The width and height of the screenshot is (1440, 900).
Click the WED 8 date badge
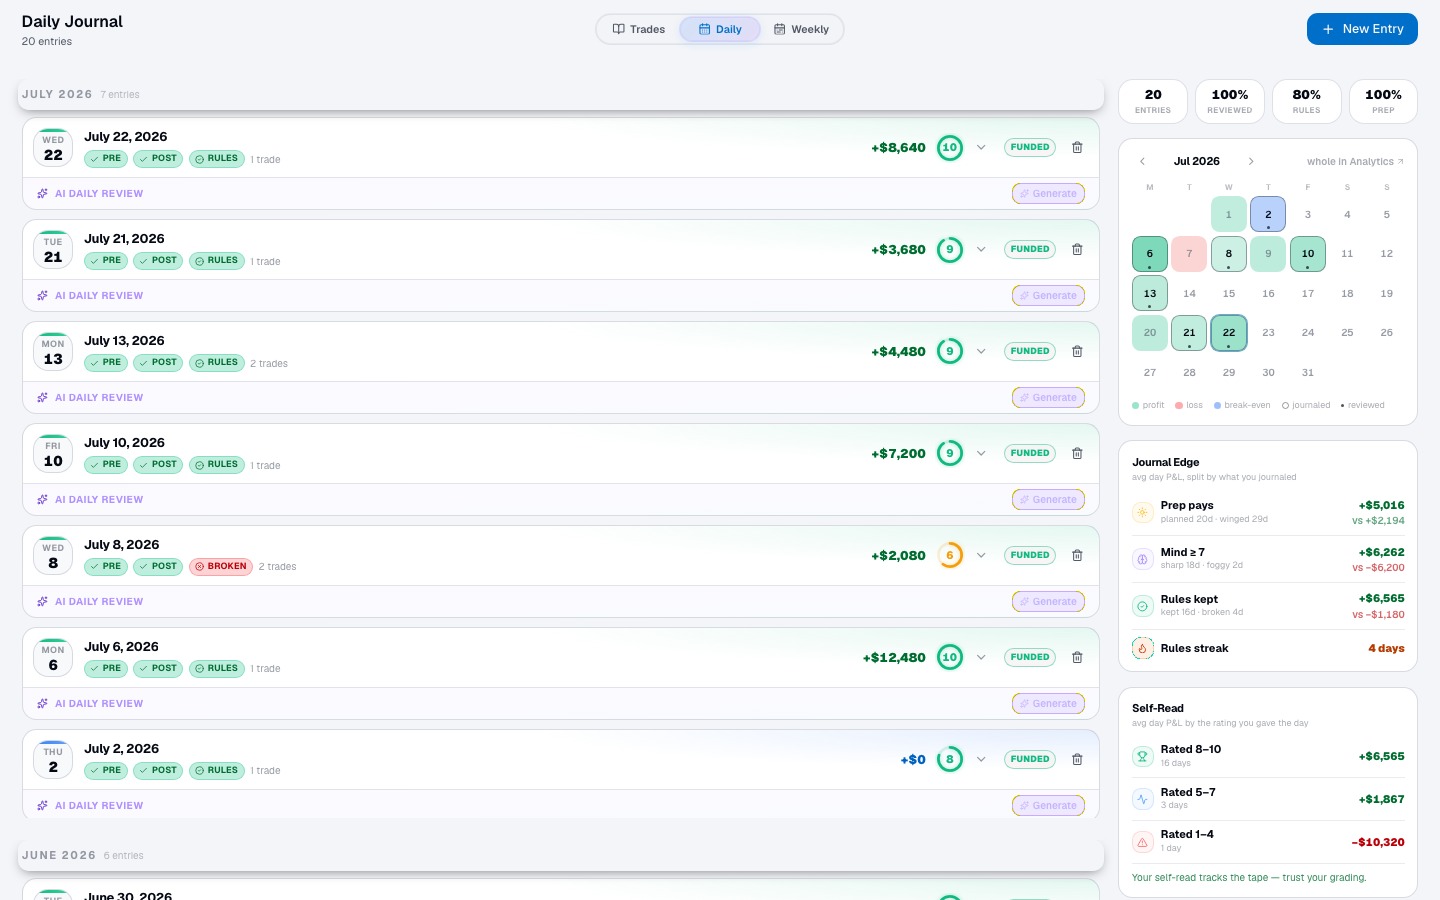click(53, 555)
